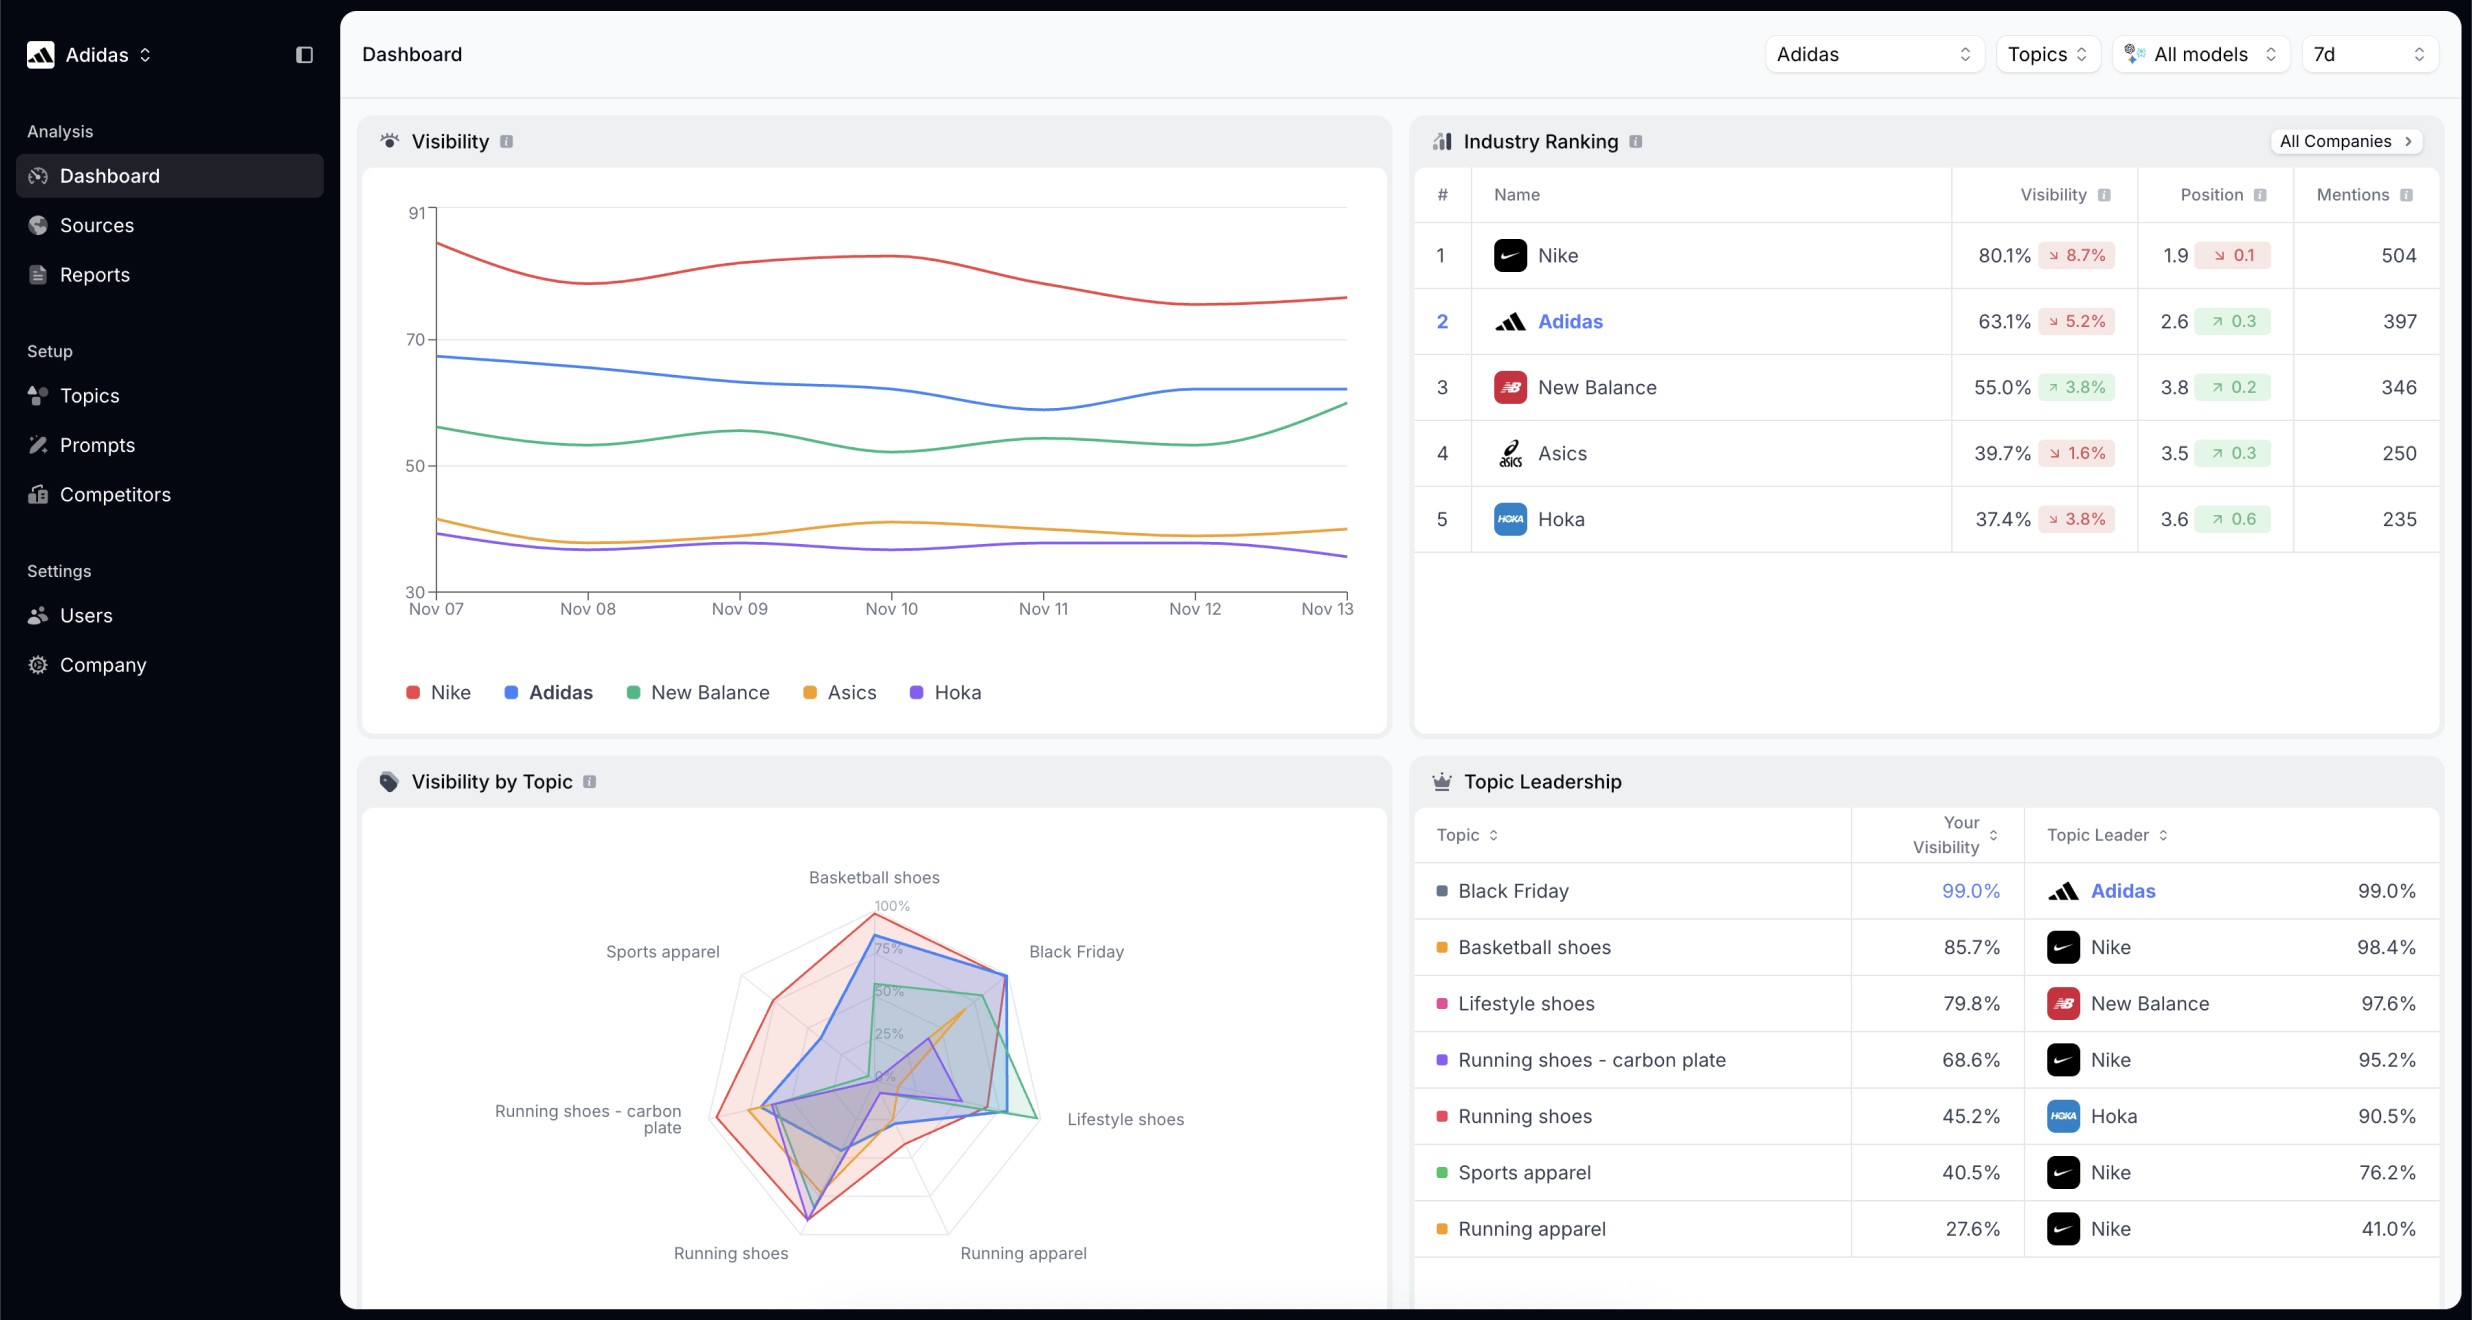The height and width of the screenshot is (1320, 2472).
Task: Click the info icon beside Visibility by Topic
Action: pos(590,782)
